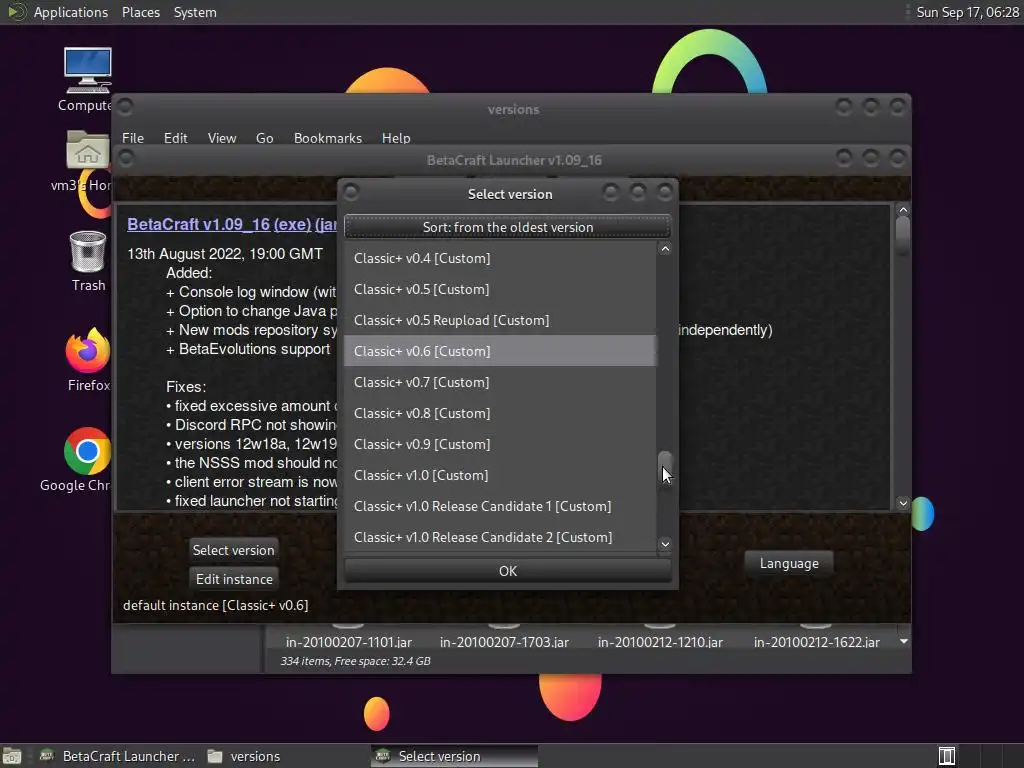This screenshot has height=768, width=1024.
Task: Click changelog scroll down arrow in launcher
Action: pos(903,503)
